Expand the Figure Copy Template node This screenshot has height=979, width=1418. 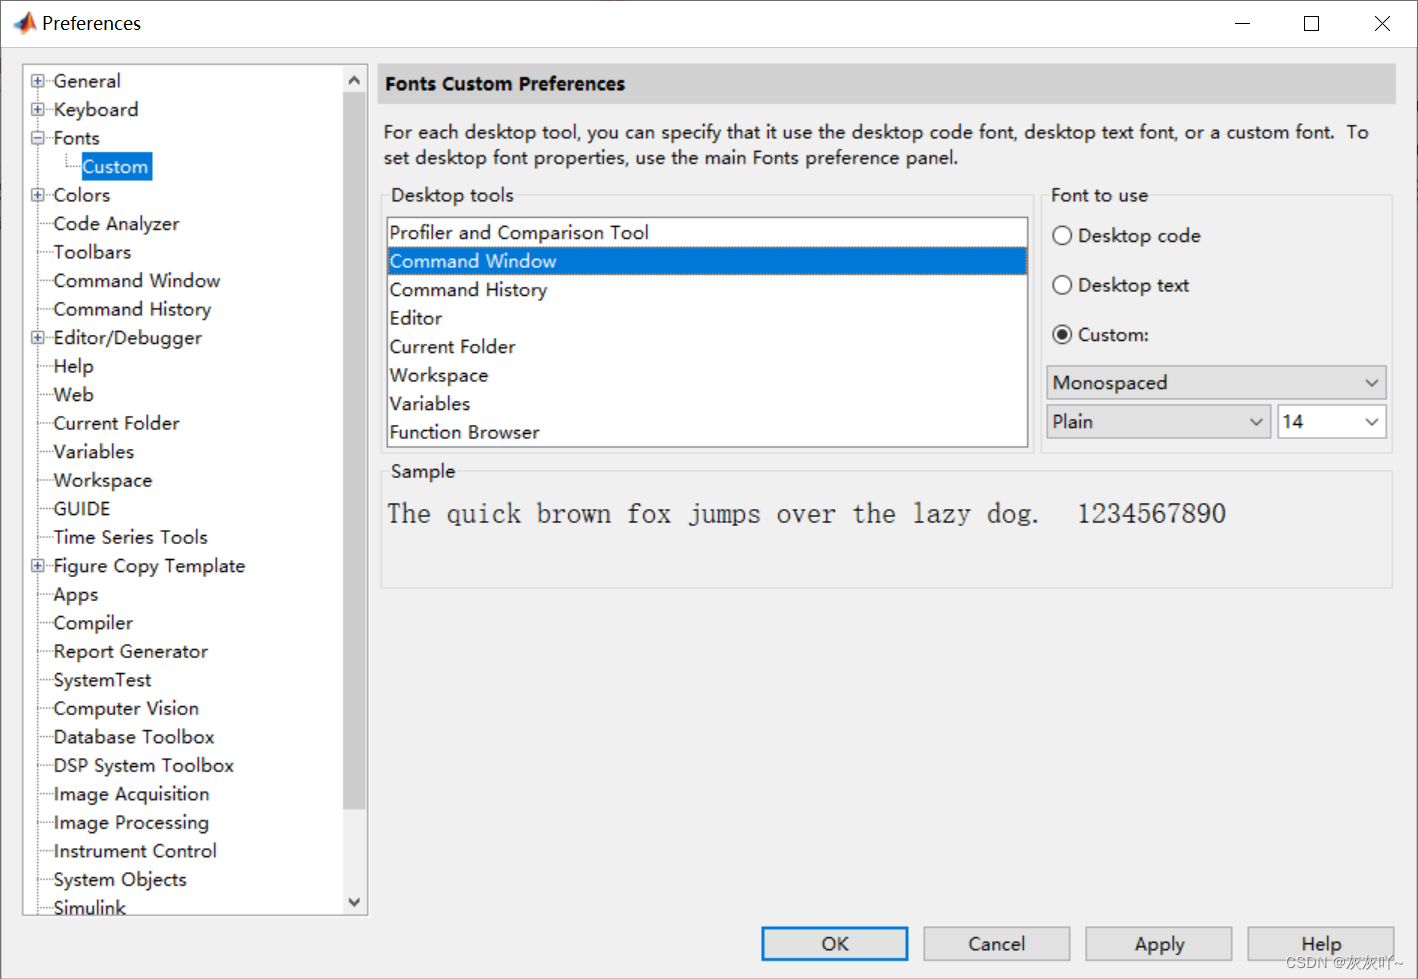38,566
